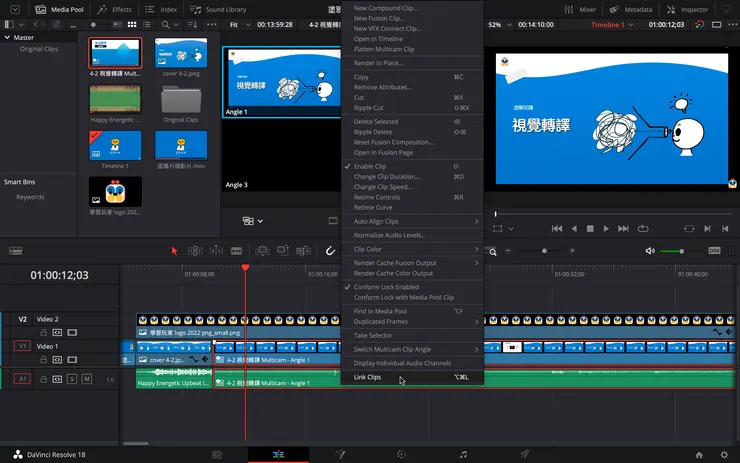Open the Fit zoom dropdown
Image resolution: width=740 pixels, height=463 pixels.
[237, 24]
